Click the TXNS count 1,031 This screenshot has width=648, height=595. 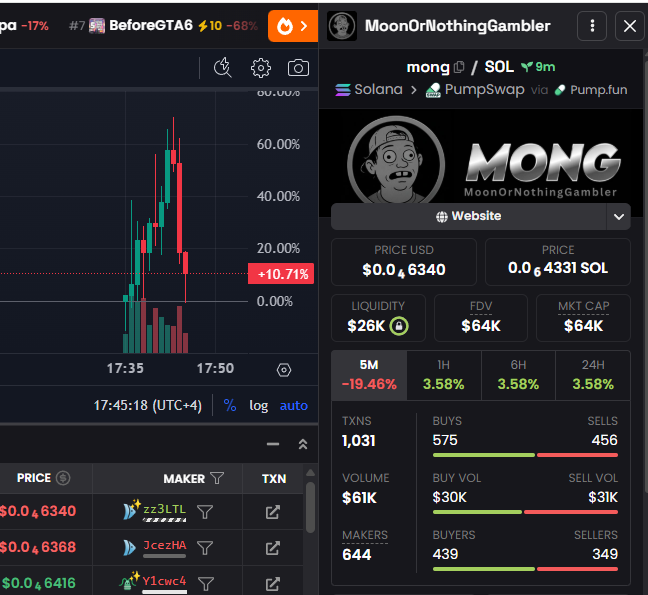pyautogui.click(x=359, y=441)
